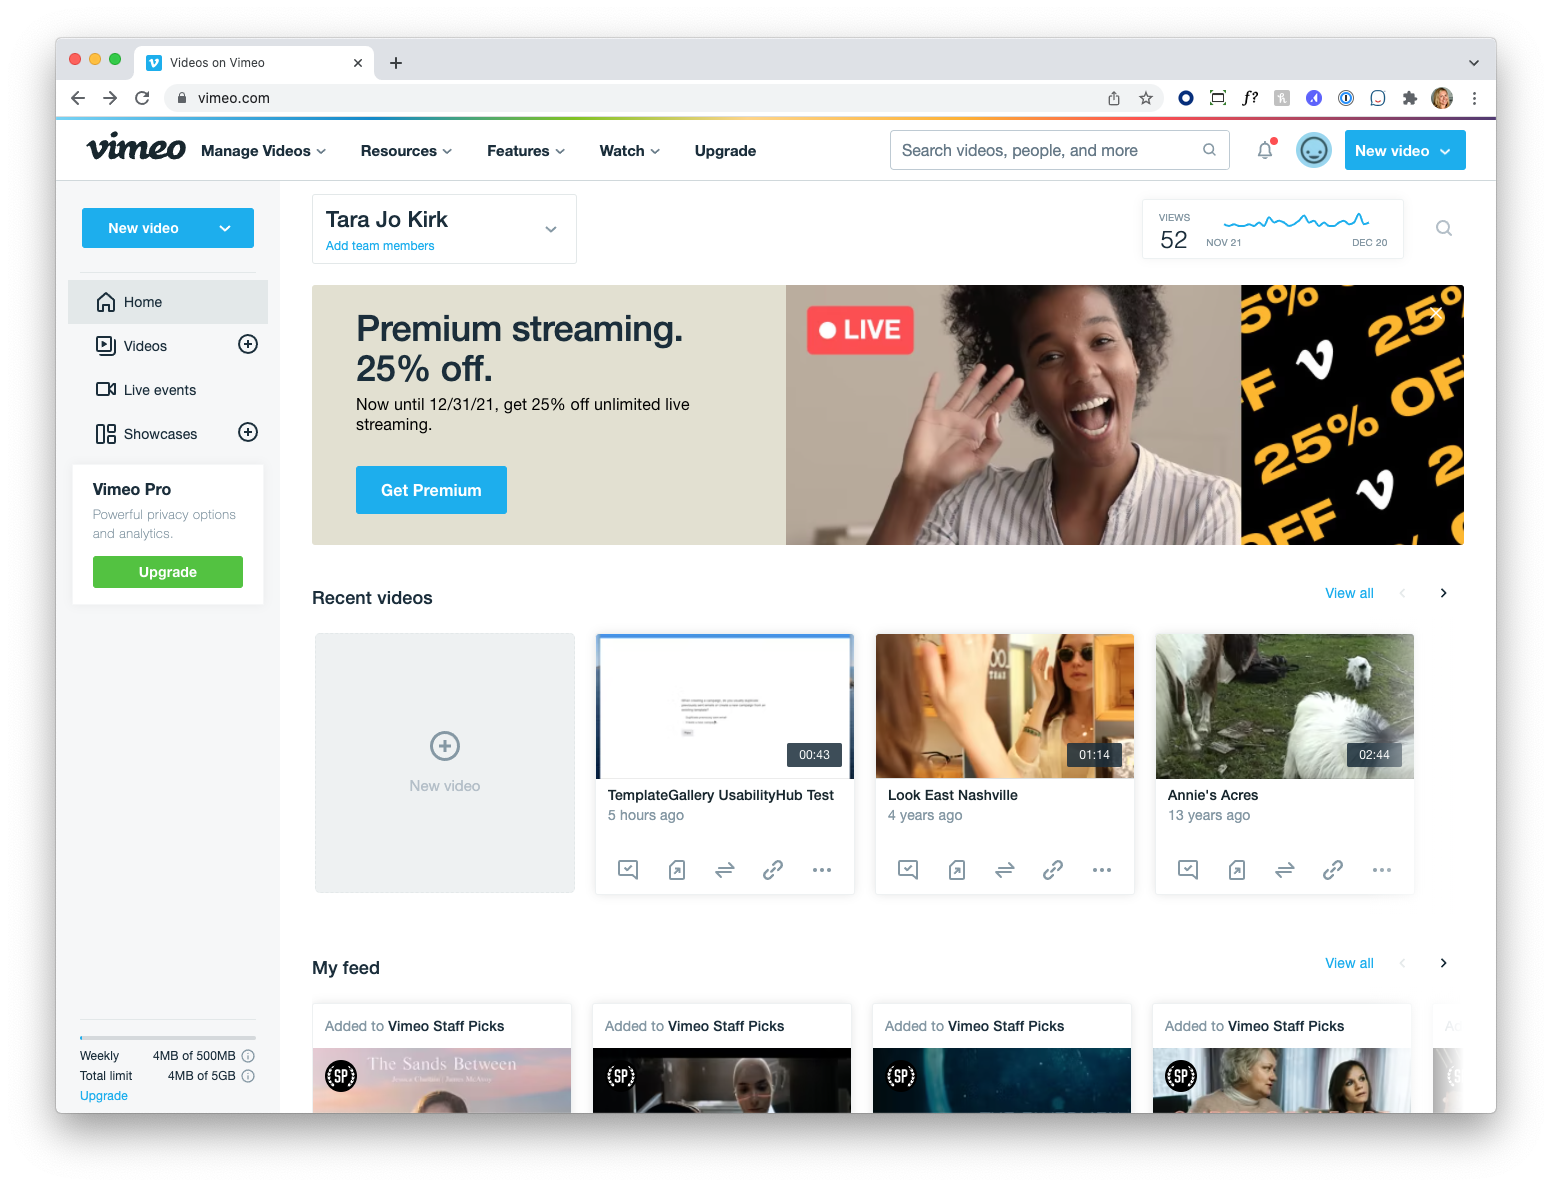This screenshot has height=1187, width=1552.
Task: Reload the page in the browser
Action: point(142,98)
